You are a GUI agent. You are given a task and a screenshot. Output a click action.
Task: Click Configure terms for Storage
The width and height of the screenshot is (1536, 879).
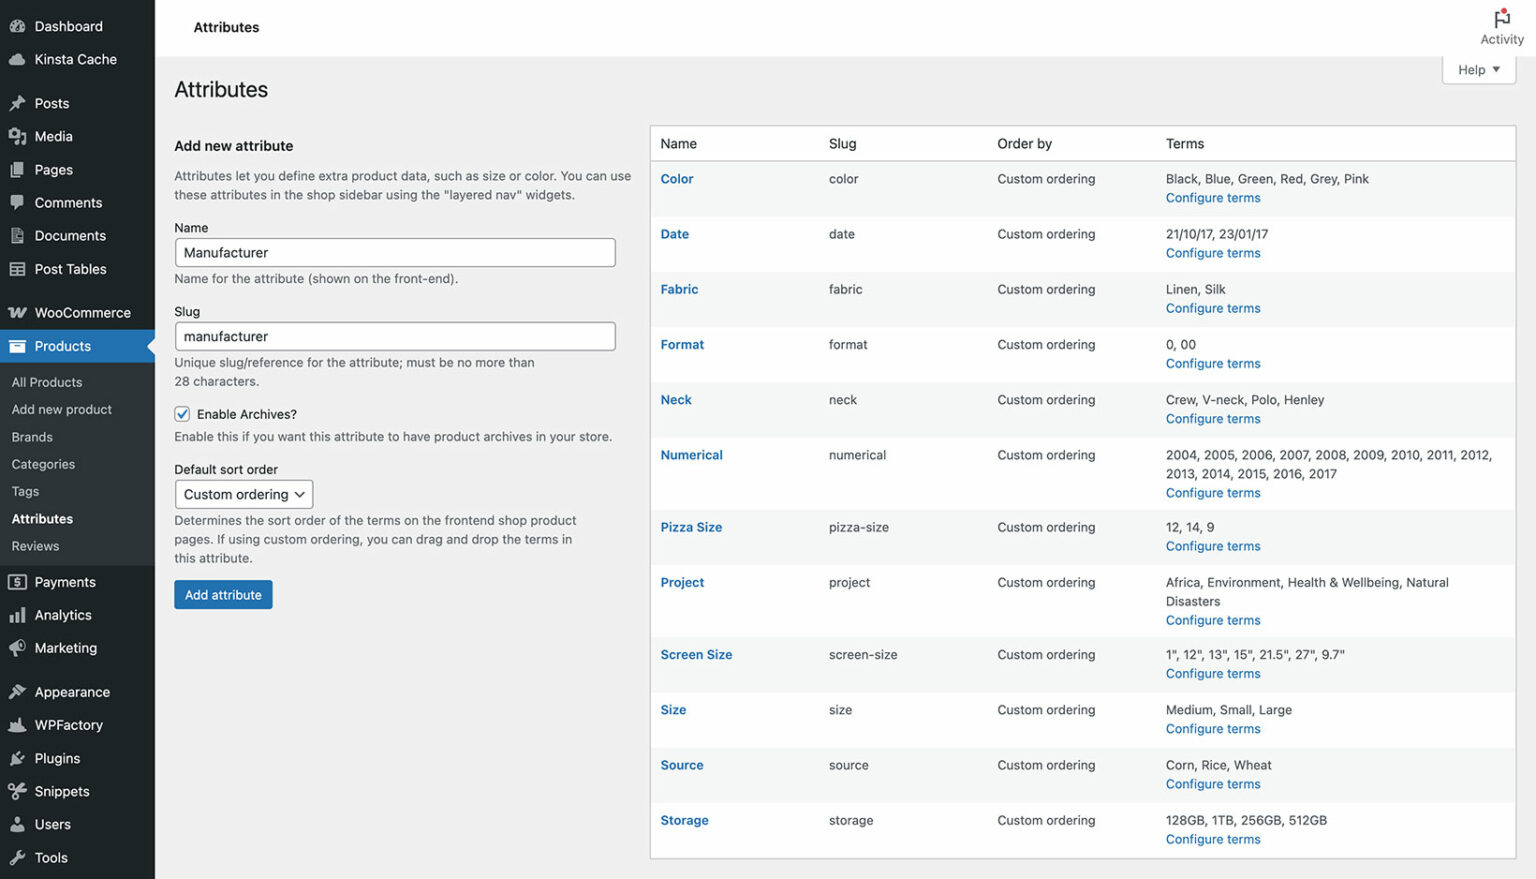pyautogui.click(x=1213, y=839)
